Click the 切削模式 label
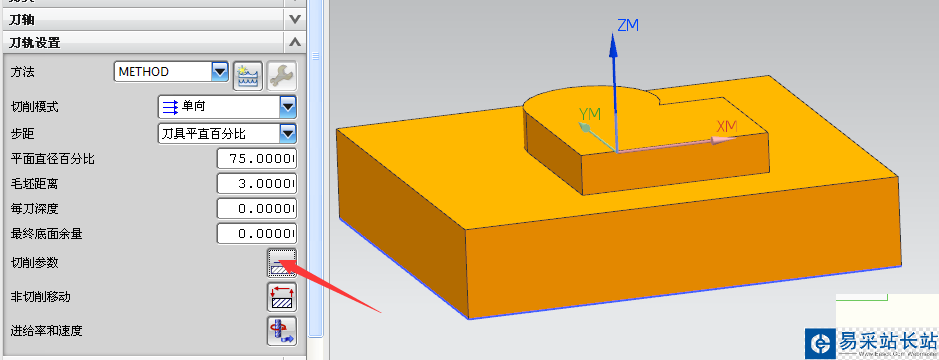 (35, 108)
